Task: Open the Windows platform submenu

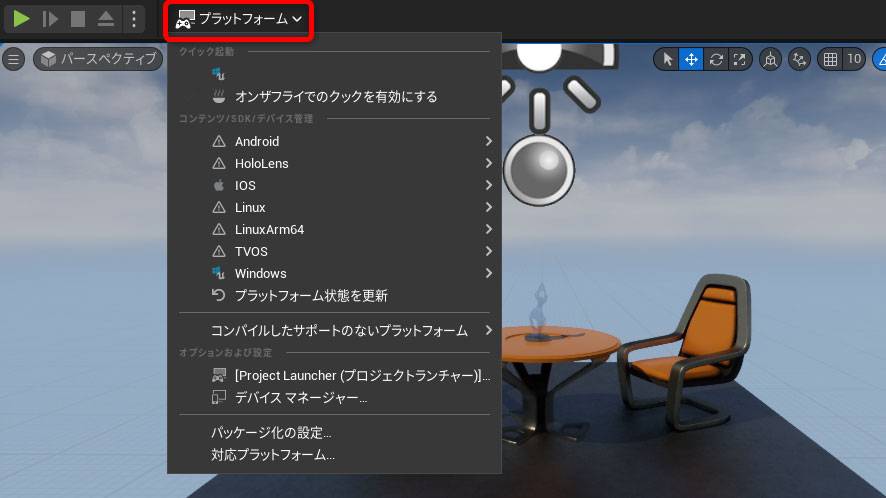Action: [x=335, y=274]
